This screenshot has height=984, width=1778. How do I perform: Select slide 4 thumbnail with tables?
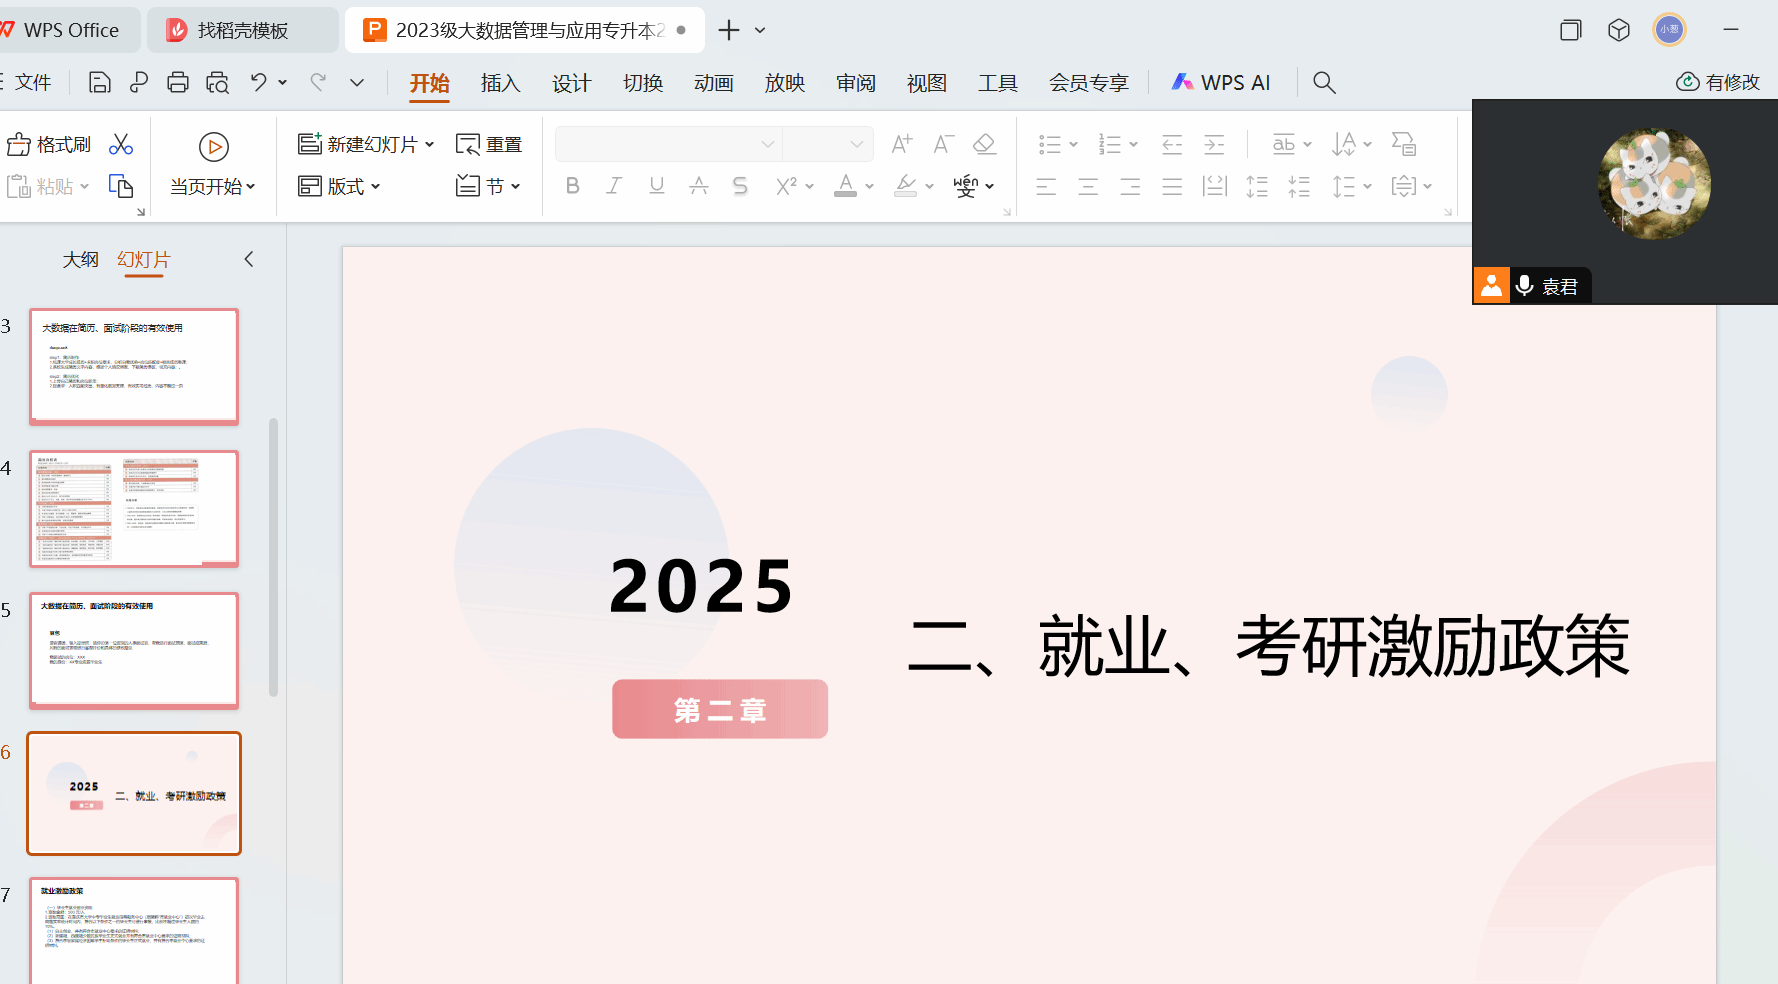pos(134,508)
